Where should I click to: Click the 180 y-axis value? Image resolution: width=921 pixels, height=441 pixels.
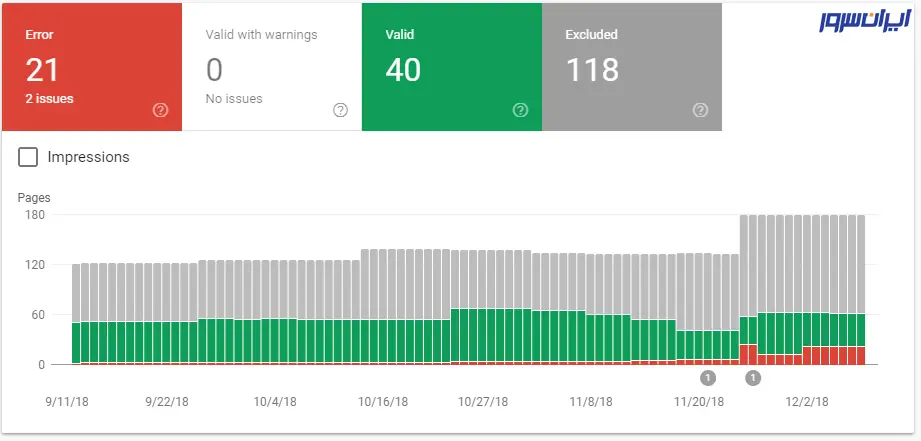coord(35,215)
